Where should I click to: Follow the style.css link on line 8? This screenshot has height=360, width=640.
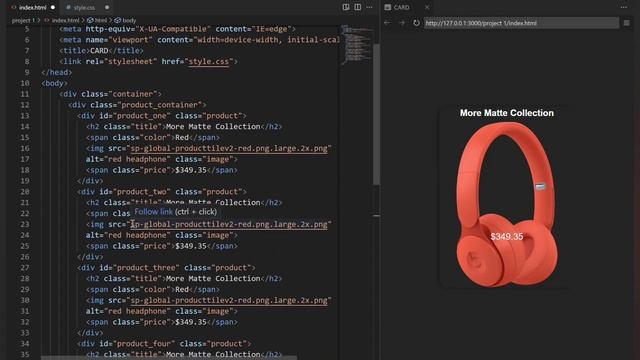(209, 62)
